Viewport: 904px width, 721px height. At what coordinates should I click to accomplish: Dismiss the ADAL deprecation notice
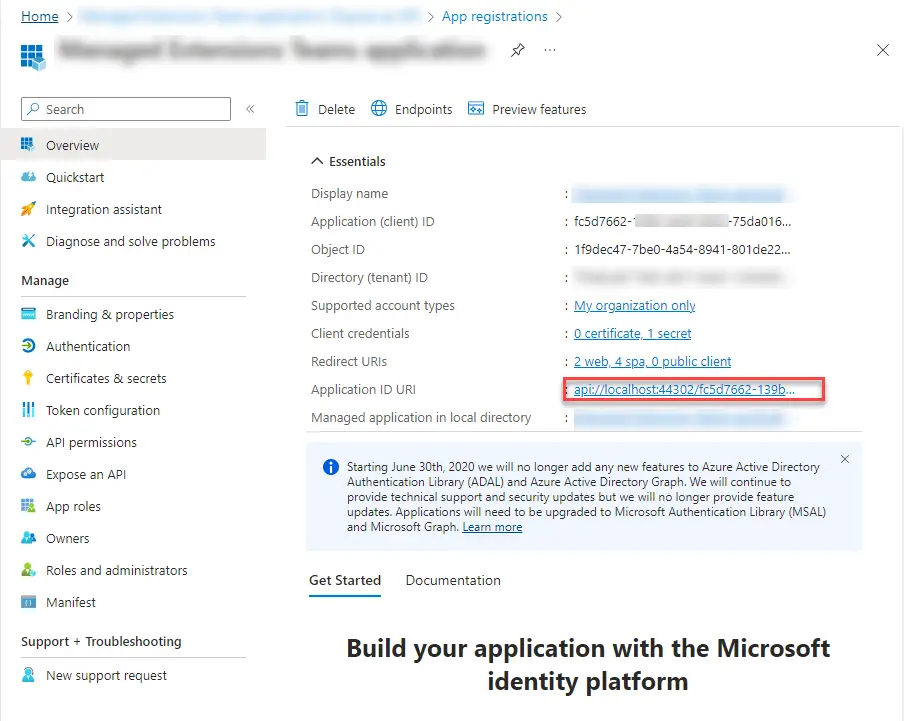pos(845,459)
